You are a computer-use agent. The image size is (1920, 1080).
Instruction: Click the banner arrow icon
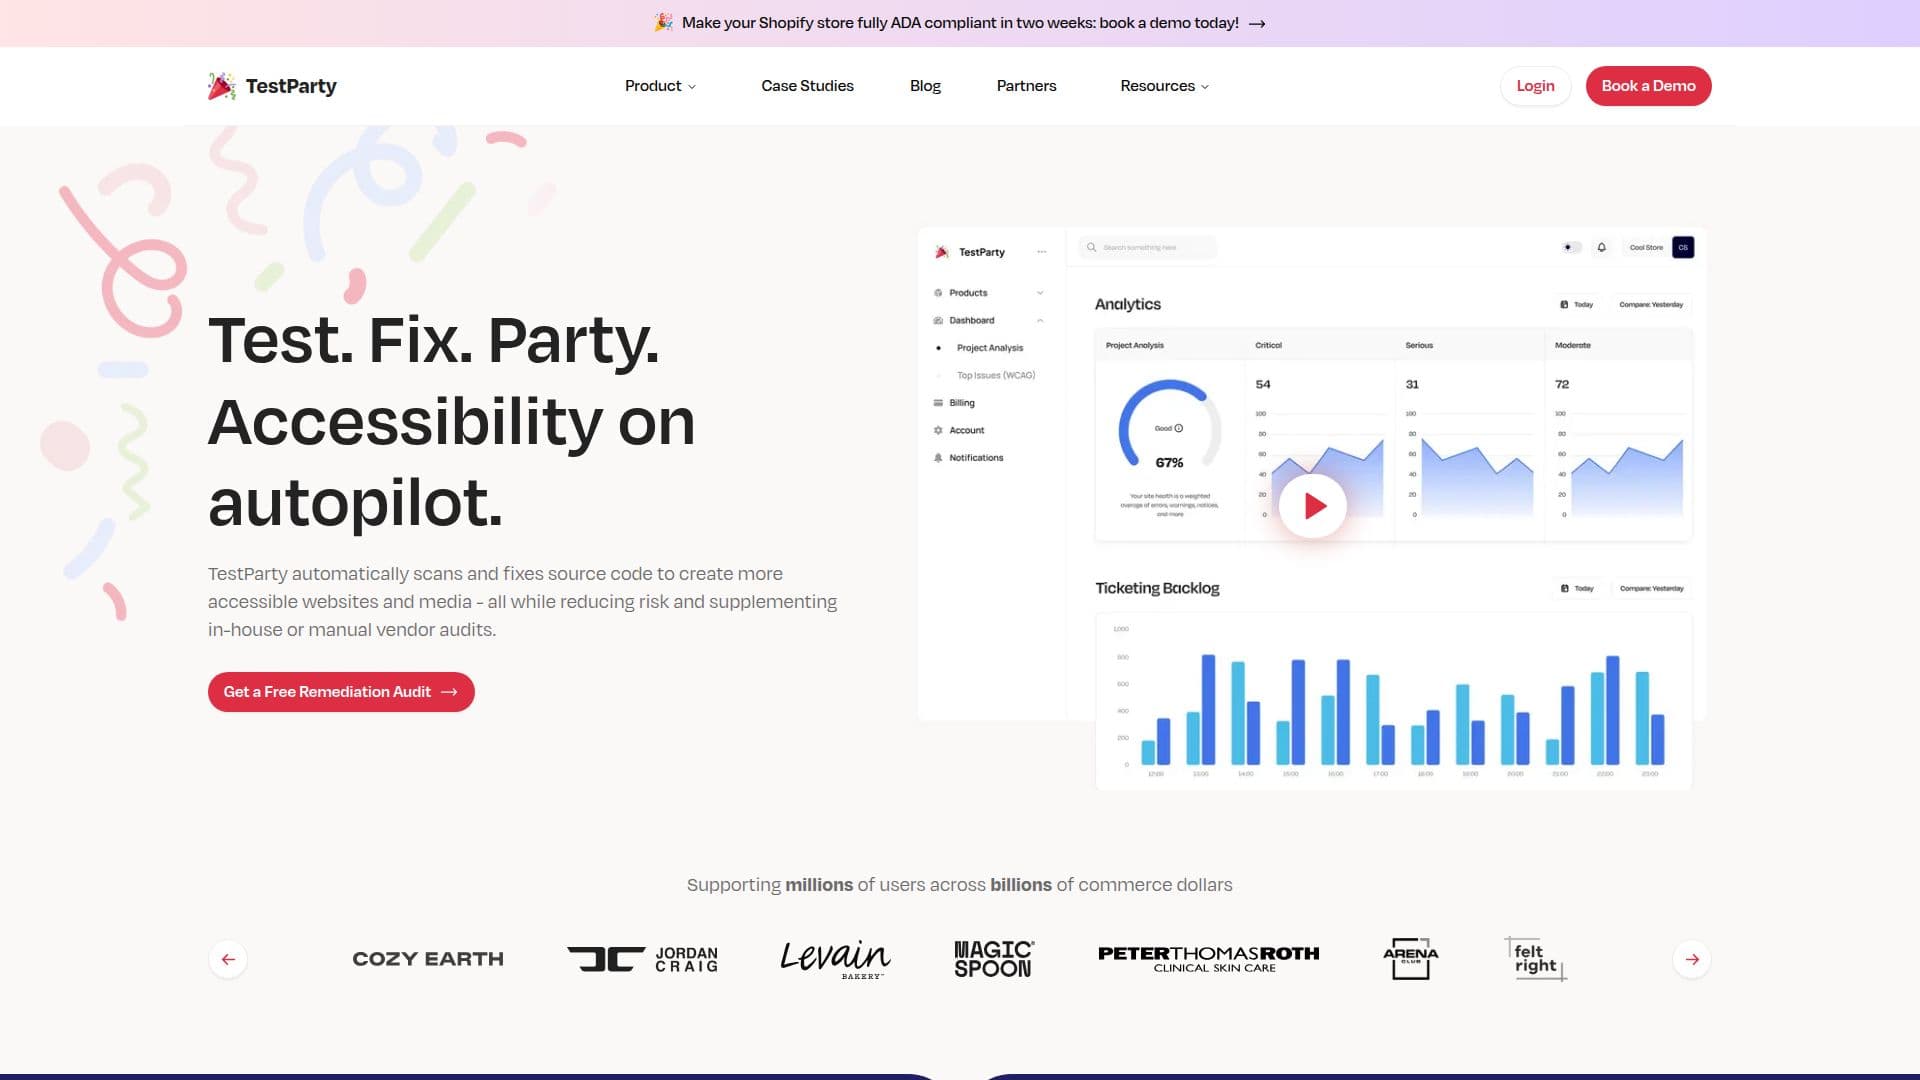pyautogui.click(x=1257, y=24)
